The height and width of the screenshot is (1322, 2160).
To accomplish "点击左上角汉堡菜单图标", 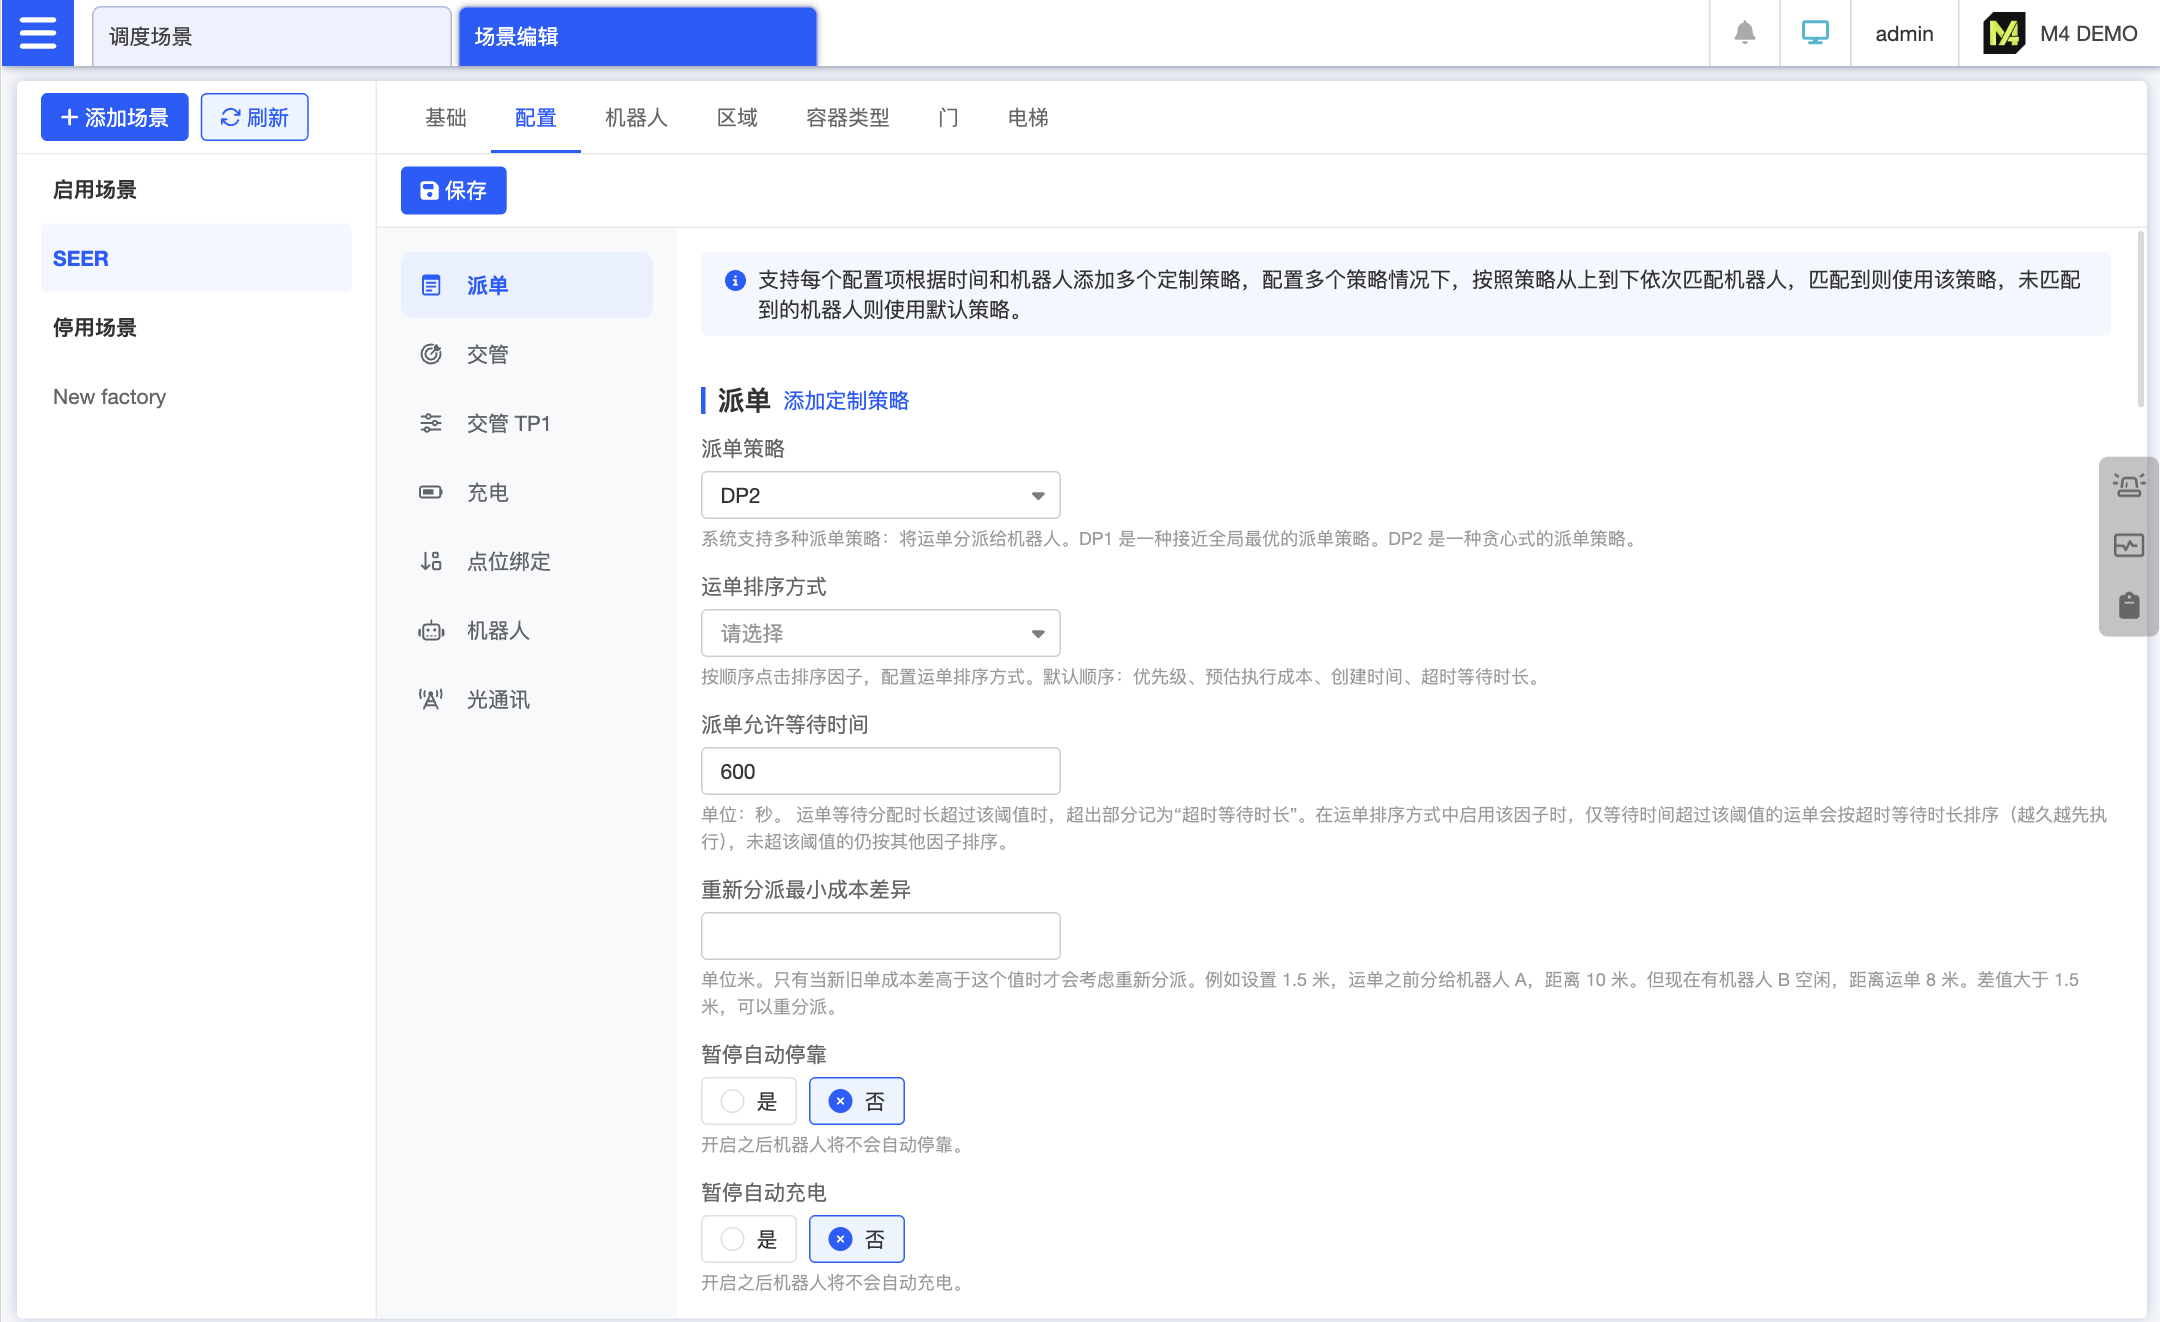I will click(x=38, y=32).
